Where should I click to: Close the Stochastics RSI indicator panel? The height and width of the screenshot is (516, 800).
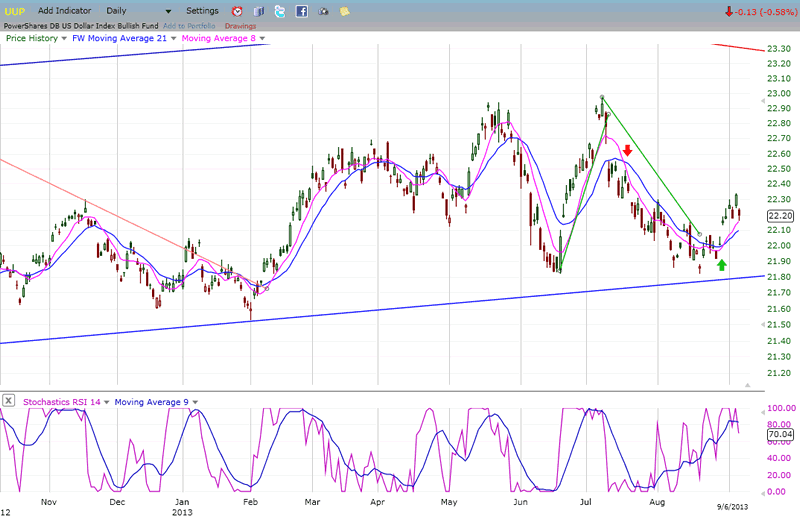click(x=8, y=401)
